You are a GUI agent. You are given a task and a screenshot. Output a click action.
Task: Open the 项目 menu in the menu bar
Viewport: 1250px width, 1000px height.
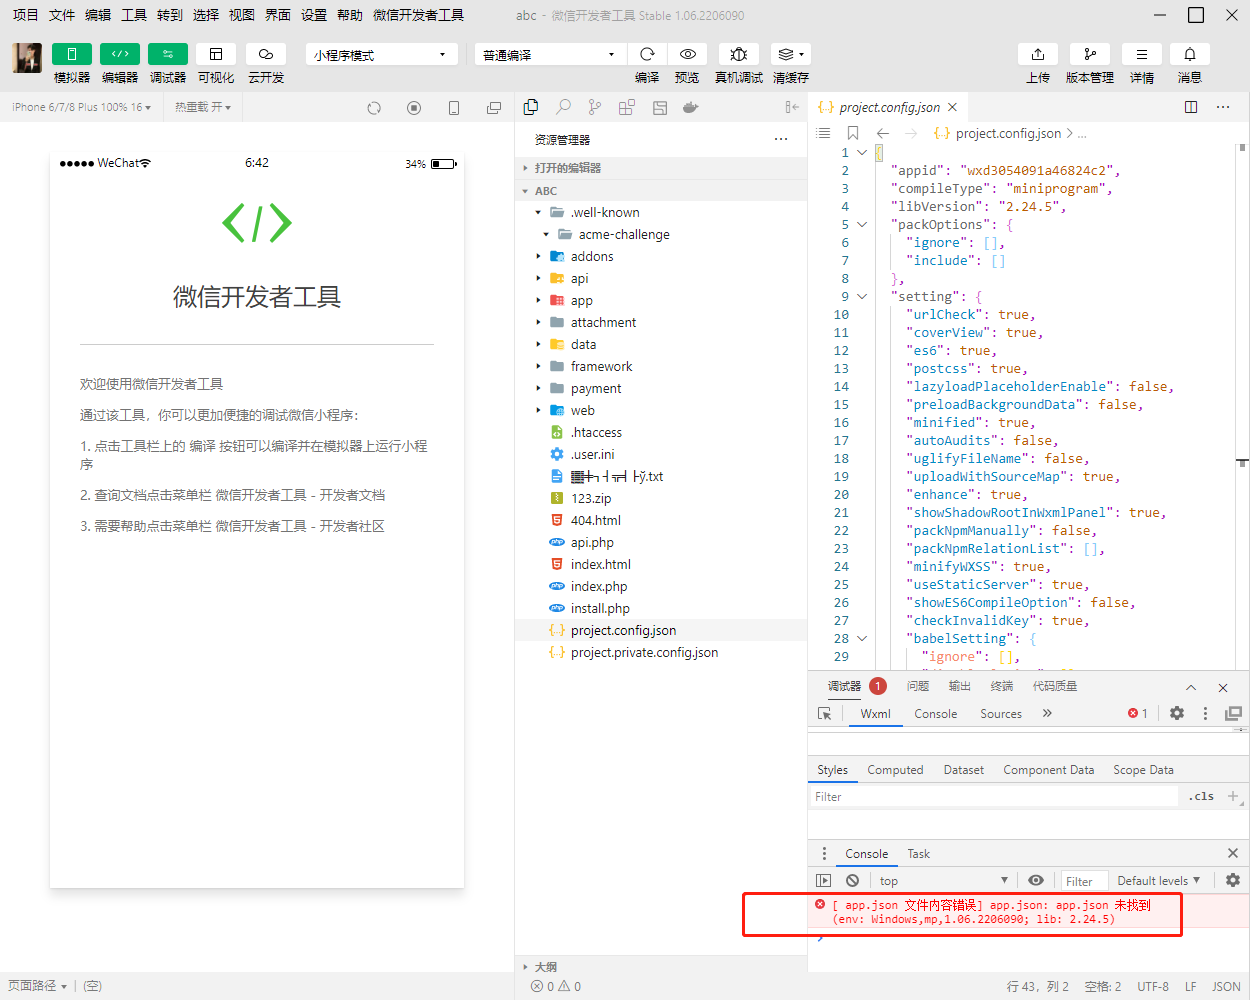pos(25,15)
